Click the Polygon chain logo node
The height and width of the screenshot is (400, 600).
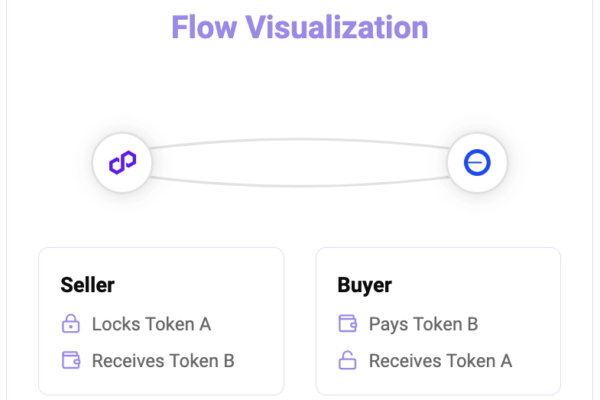pos(122,162)
